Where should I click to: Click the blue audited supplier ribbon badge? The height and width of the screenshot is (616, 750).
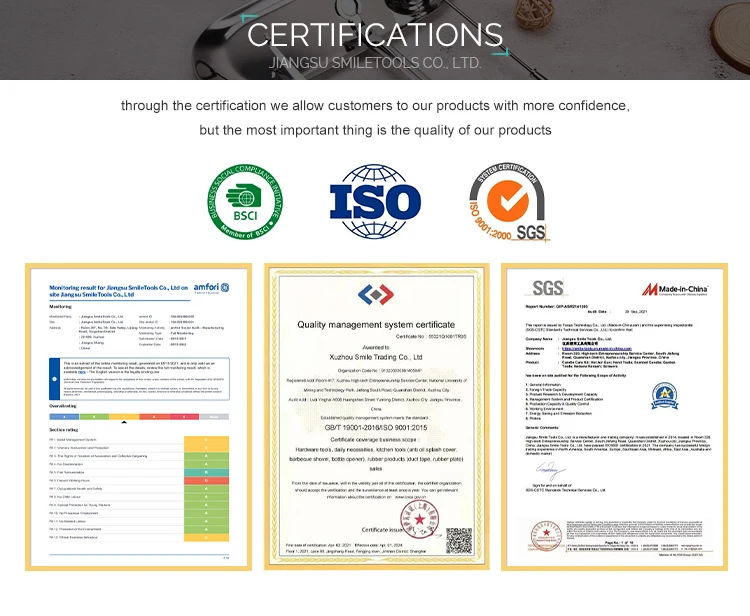(x=664, y=396)
